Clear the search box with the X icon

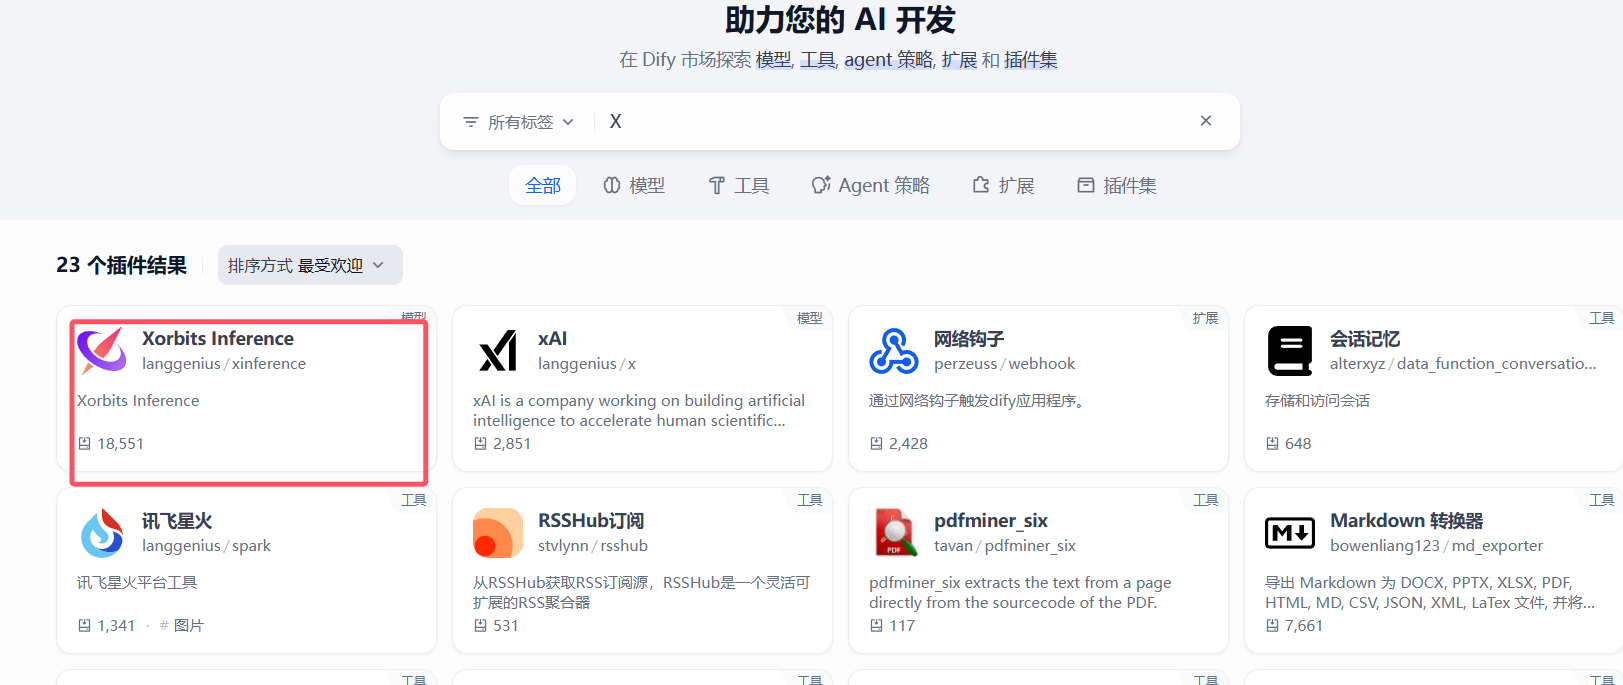coord(1206,121)
